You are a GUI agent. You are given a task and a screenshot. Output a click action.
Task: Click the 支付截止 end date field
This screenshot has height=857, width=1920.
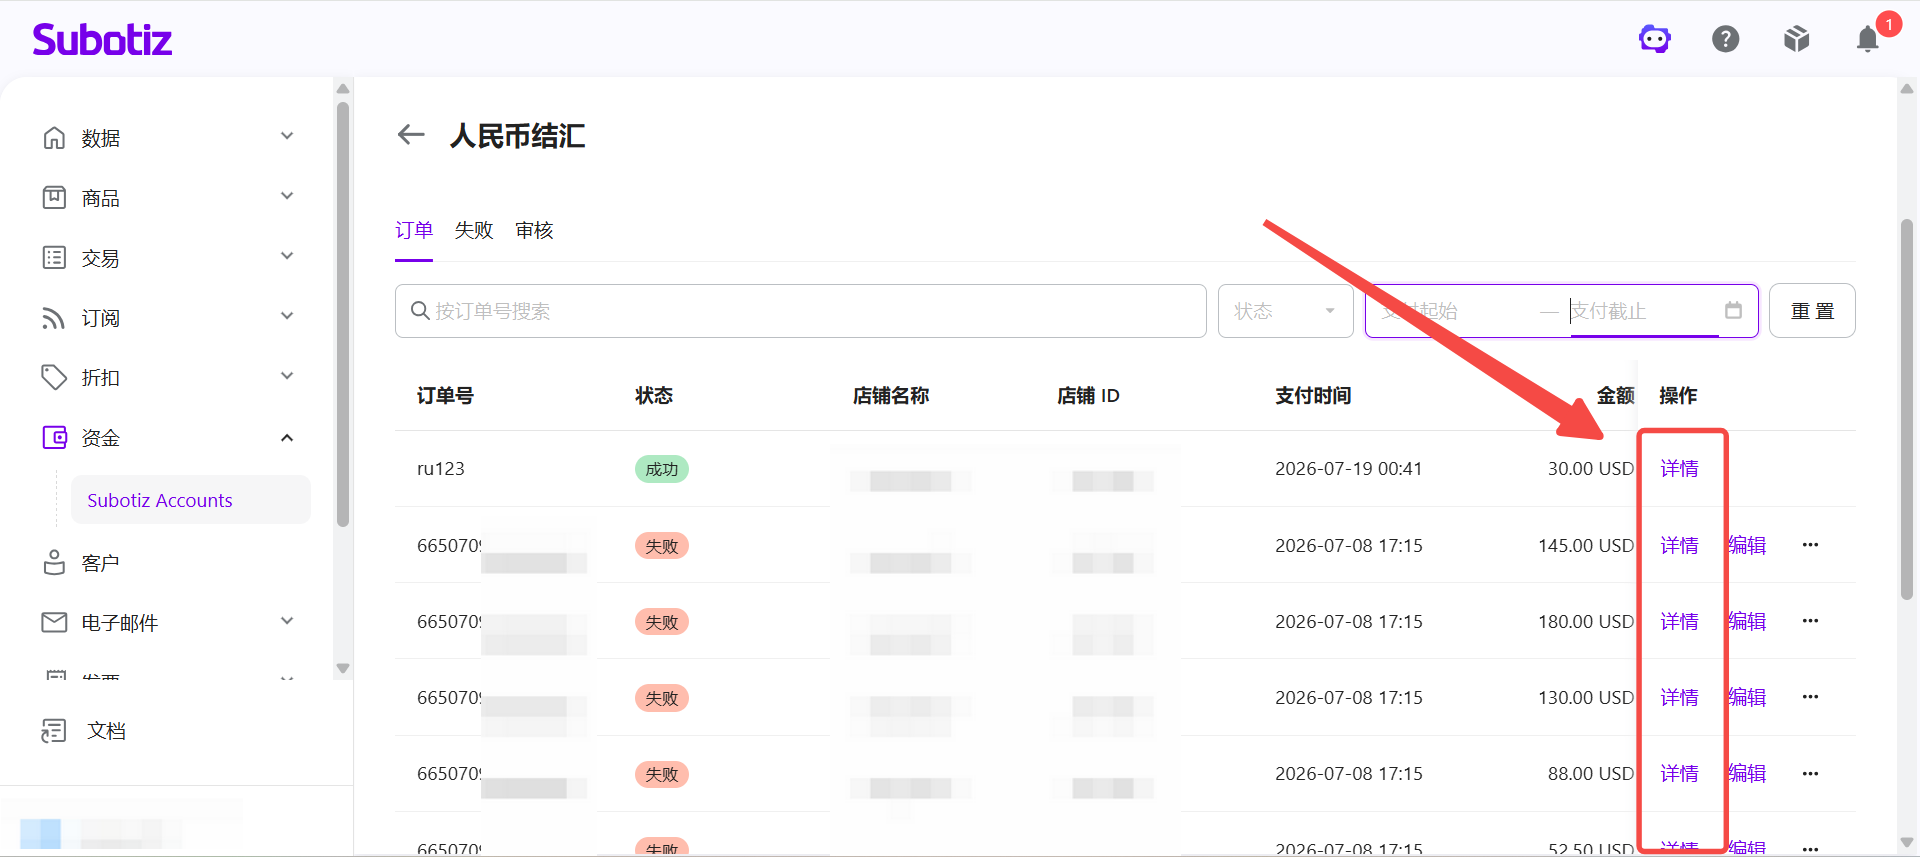point(1644,311)
